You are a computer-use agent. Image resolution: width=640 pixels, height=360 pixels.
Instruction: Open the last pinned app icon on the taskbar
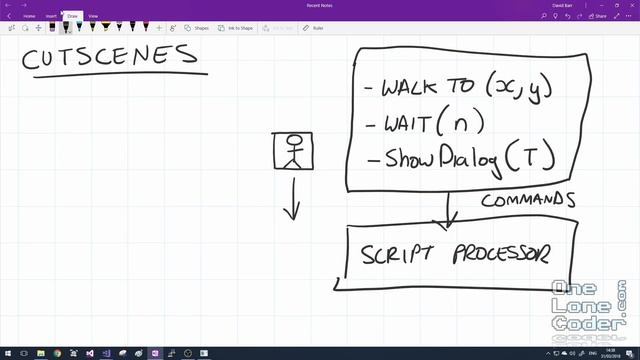click(204, 353)
